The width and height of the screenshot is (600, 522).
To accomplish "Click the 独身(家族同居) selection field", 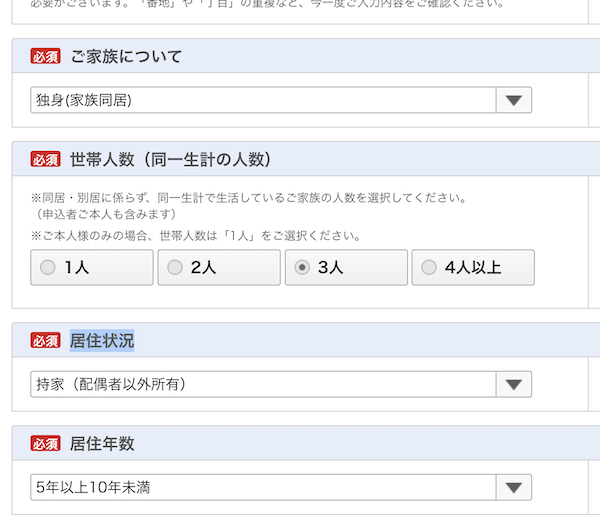I will (263, 100).
